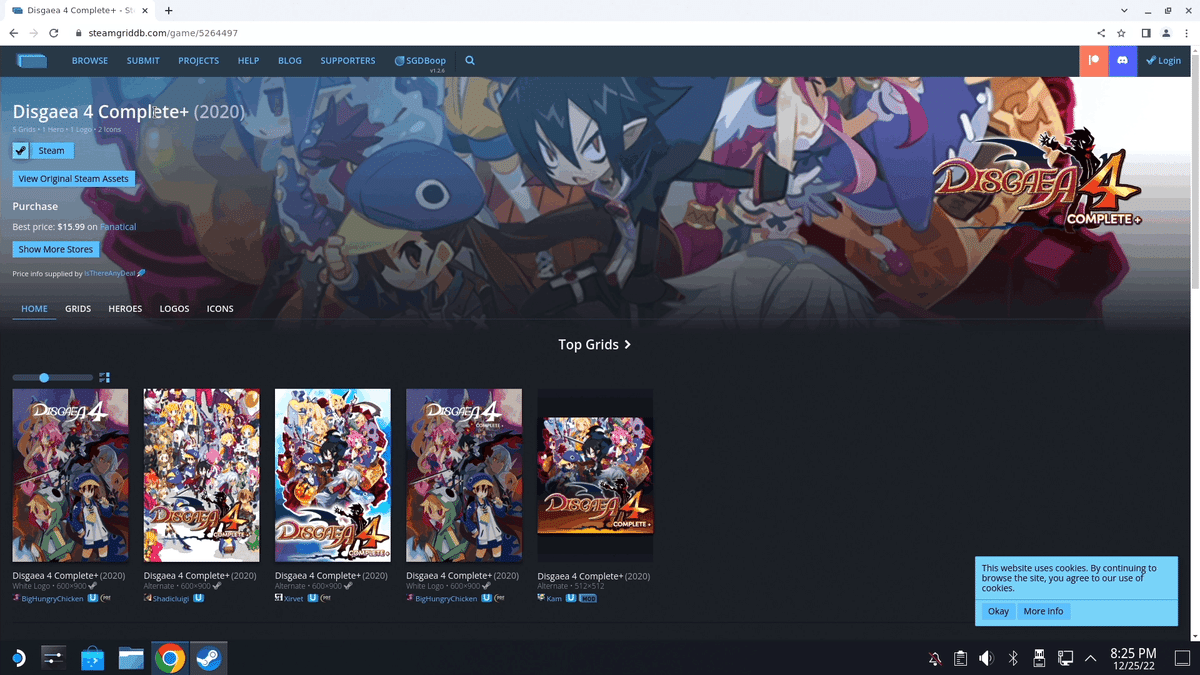Switch to the LOGOS tab

pyautogui.click(x=174, y=309)
